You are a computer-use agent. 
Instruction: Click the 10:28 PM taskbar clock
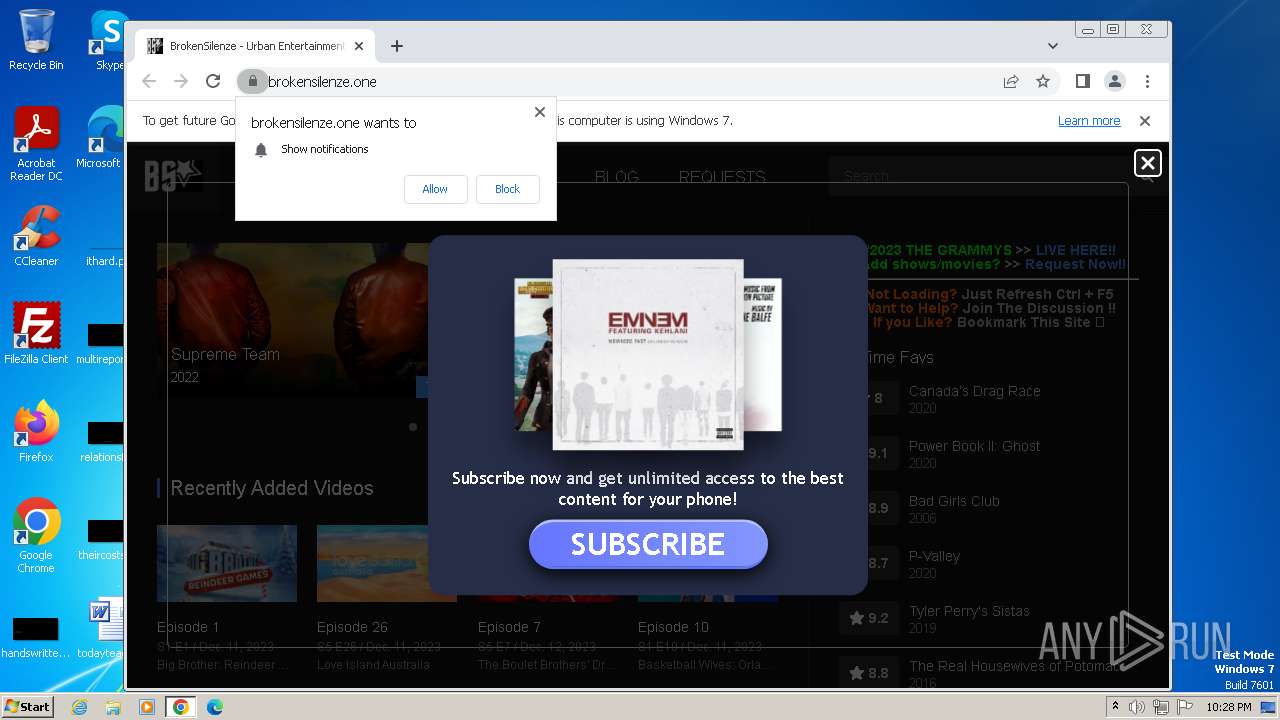click(x=1229, y=707)
